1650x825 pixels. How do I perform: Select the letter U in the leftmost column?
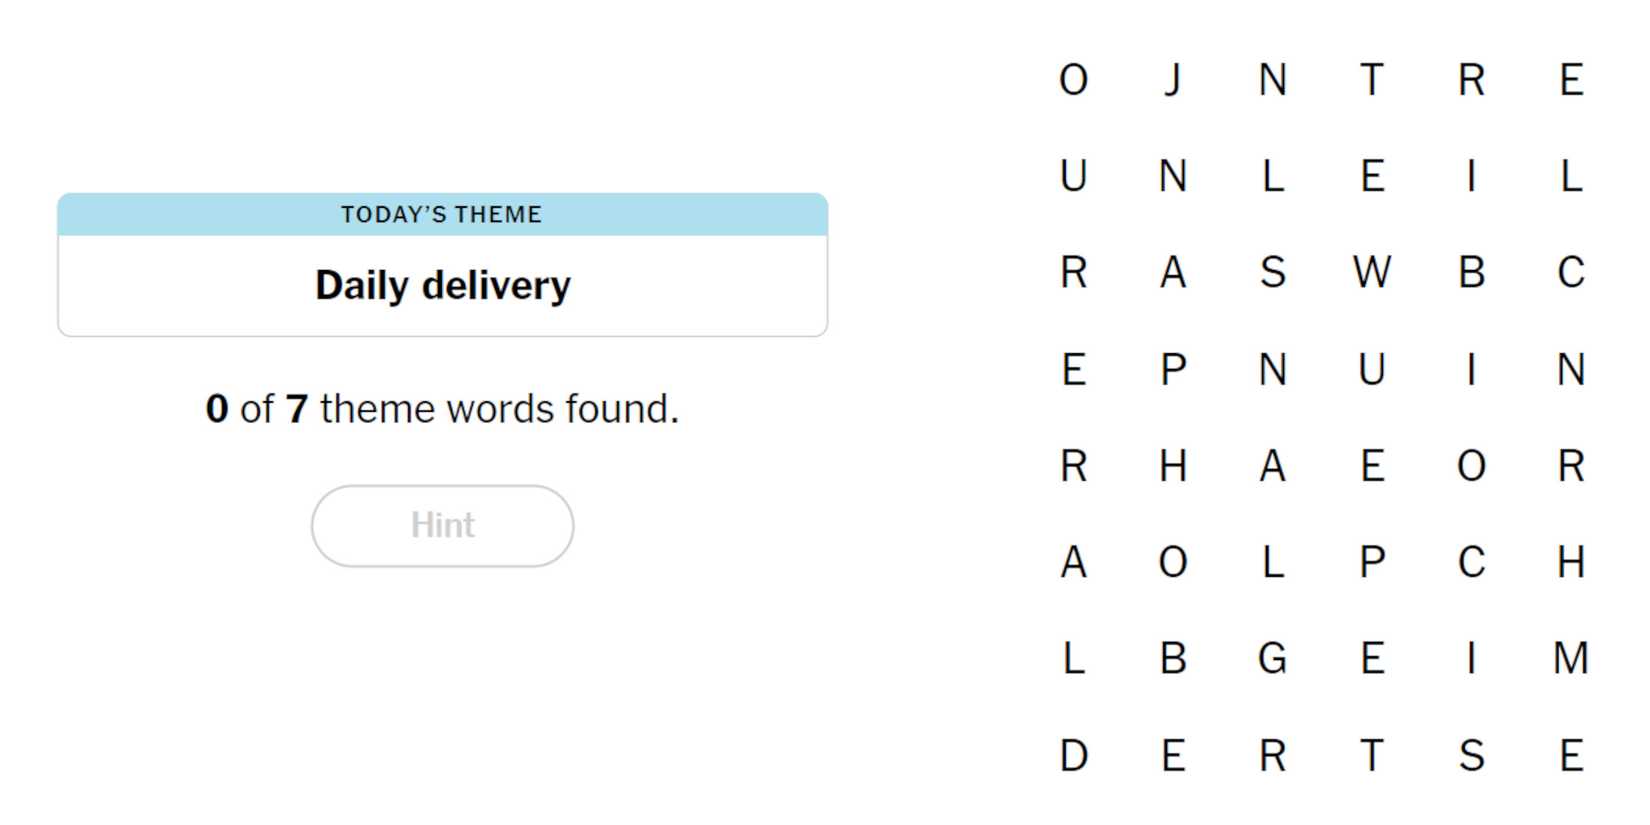pos(1073,177)
